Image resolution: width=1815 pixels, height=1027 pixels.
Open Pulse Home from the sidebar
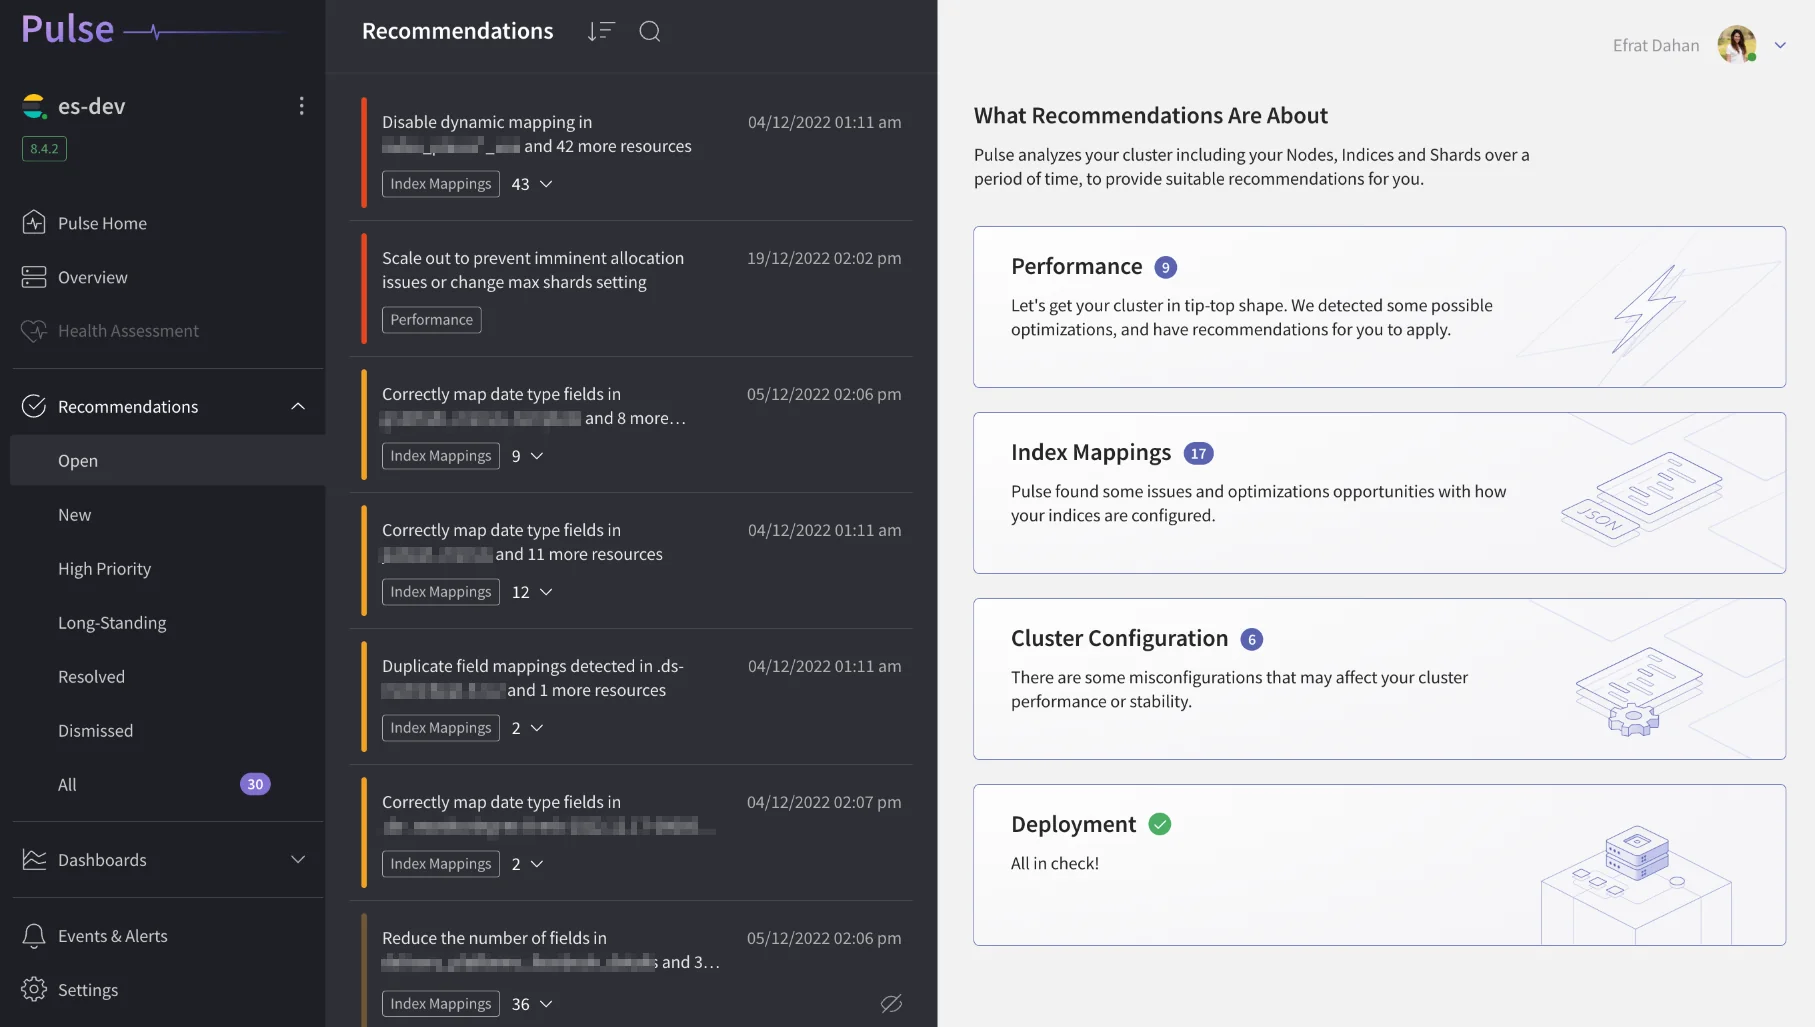pos(102,223)
